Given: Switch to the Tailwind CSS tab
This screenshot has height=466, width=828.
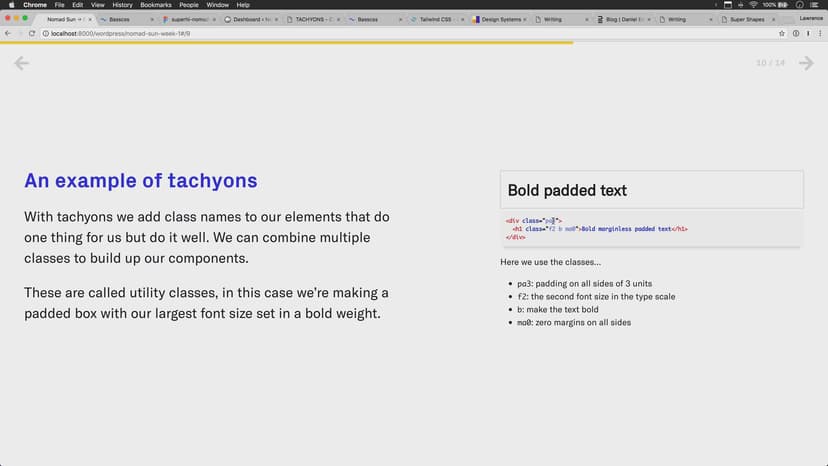Looking at the screenshot, I should [436, 19].
